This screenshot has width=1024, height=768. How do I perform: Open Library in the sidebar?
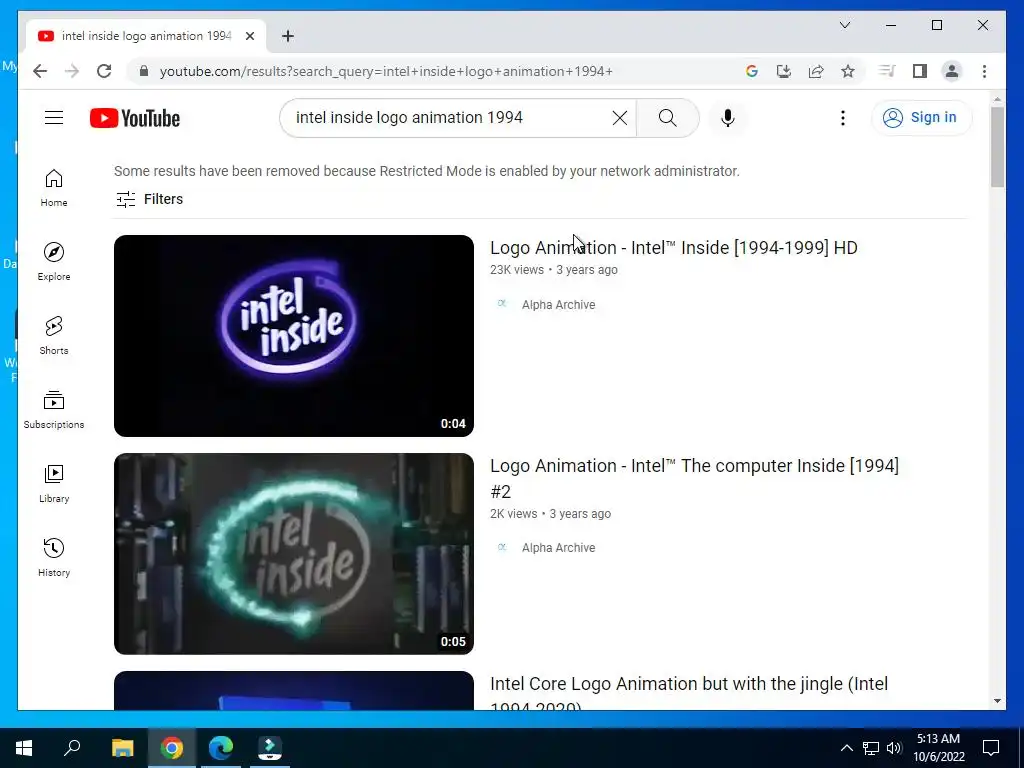coord(54,483)
